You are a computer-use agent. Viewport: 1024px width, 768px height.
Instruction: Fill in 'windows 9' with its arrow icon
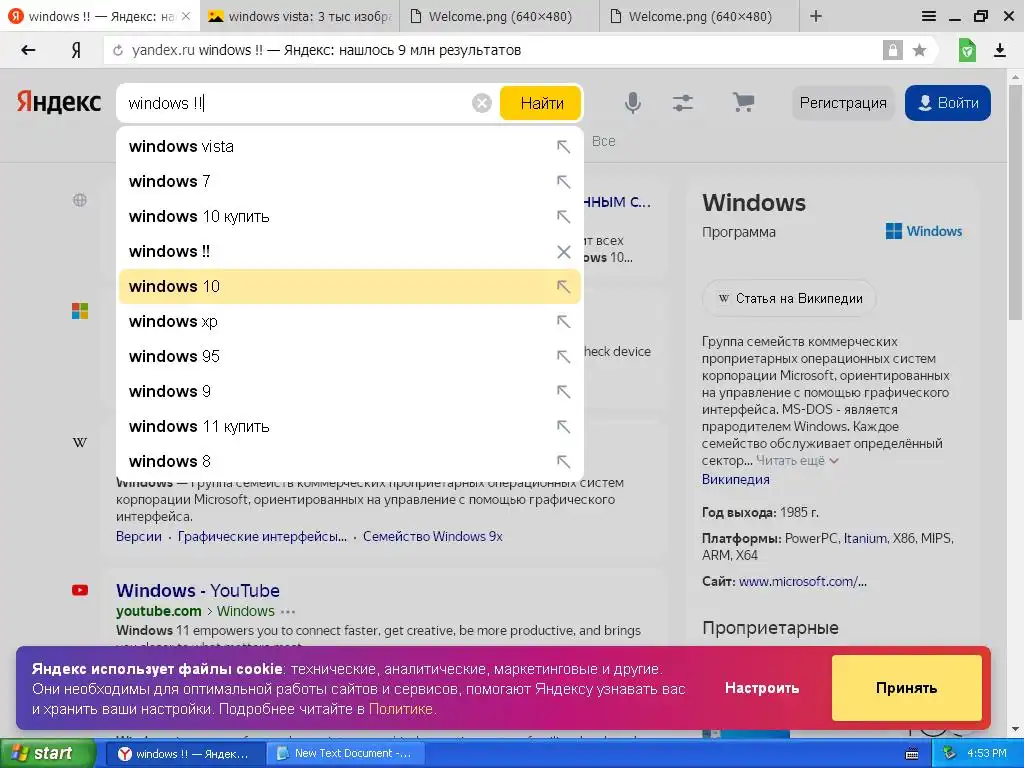[563, 391]
